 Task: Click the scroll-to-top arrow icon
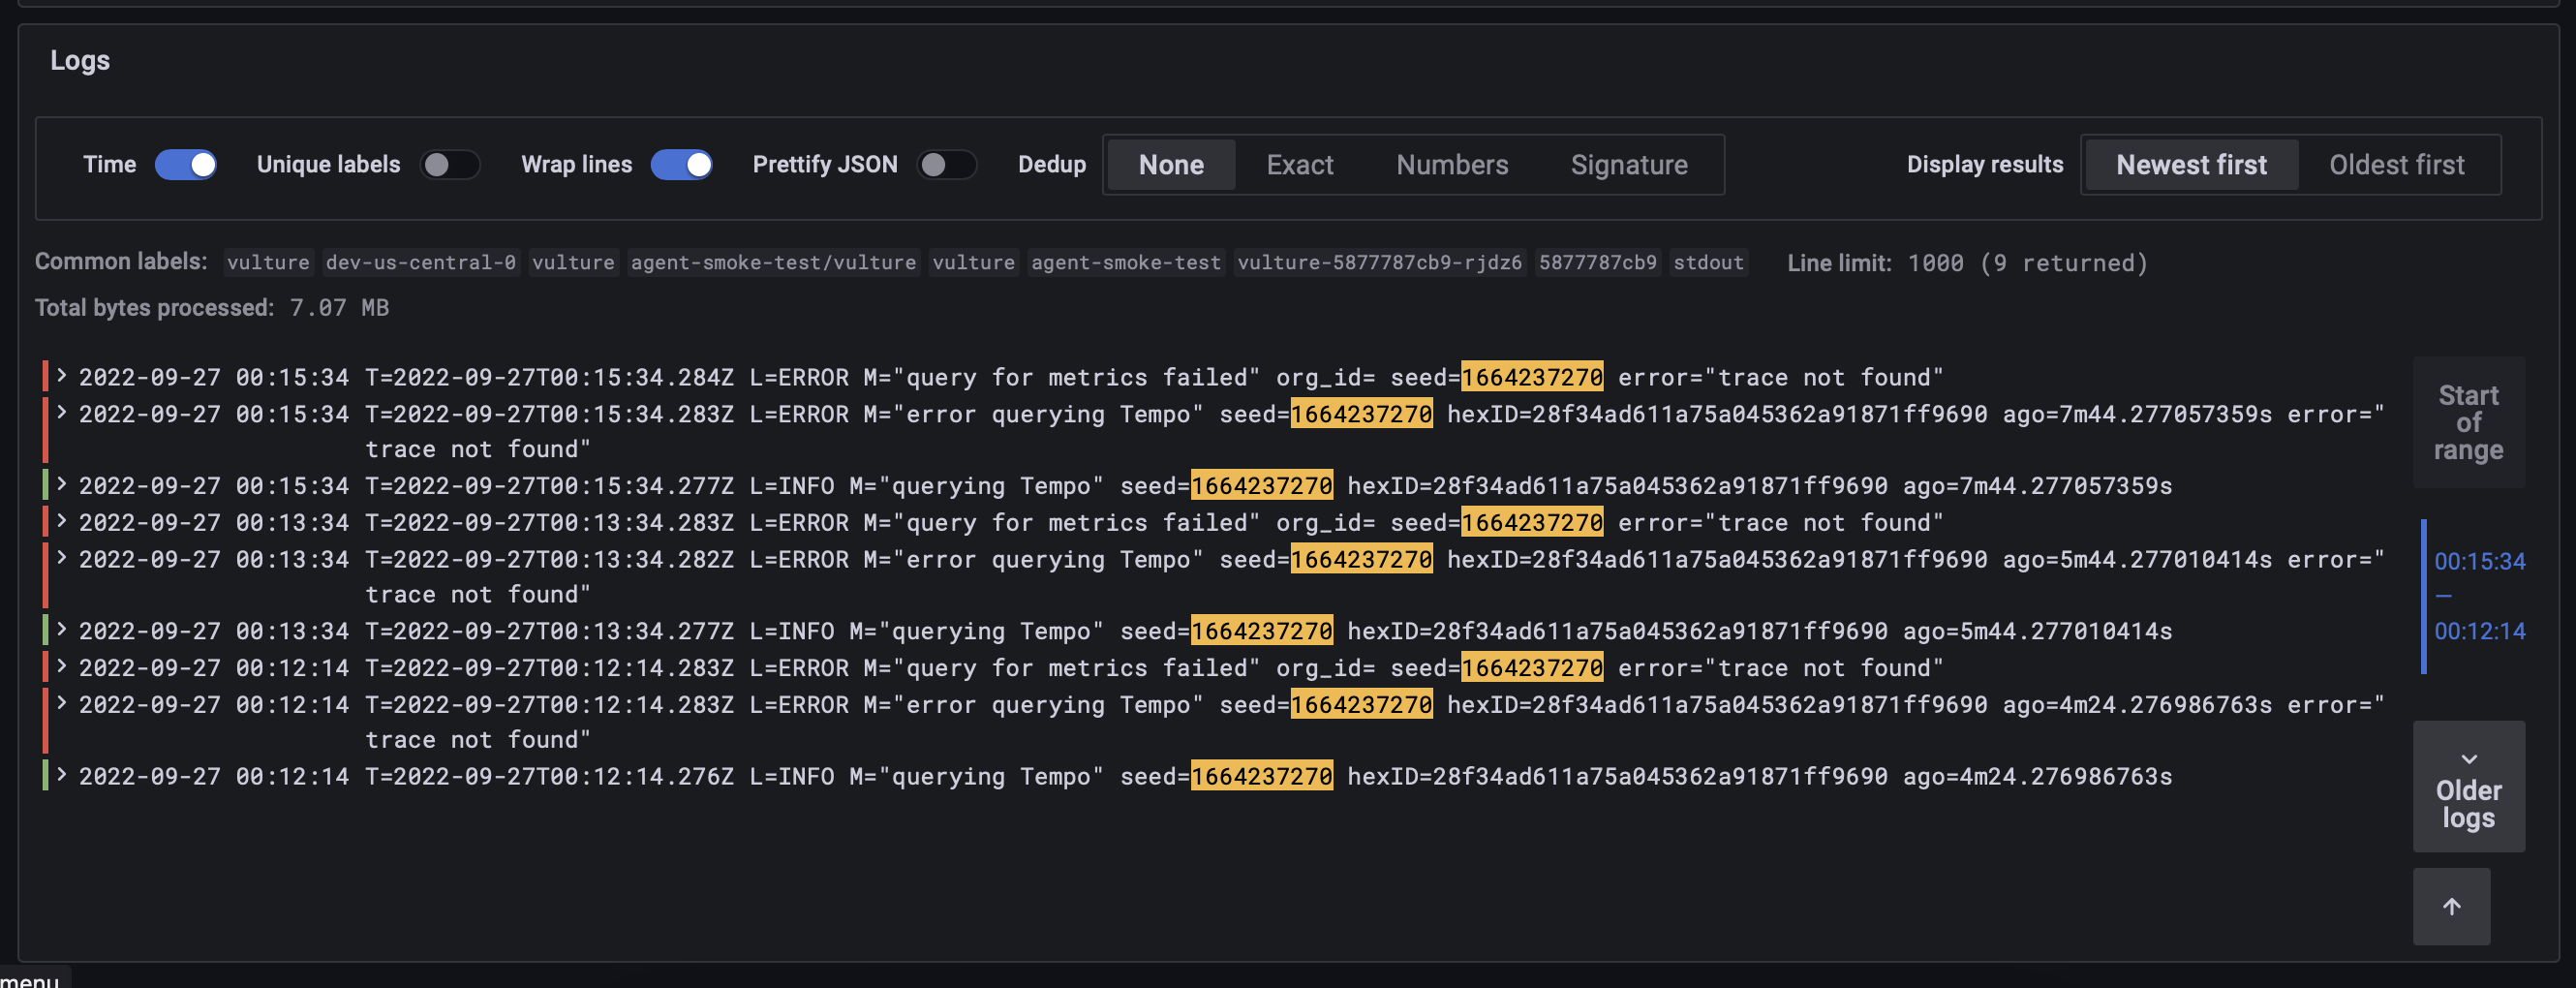(x=2451, y=906)
